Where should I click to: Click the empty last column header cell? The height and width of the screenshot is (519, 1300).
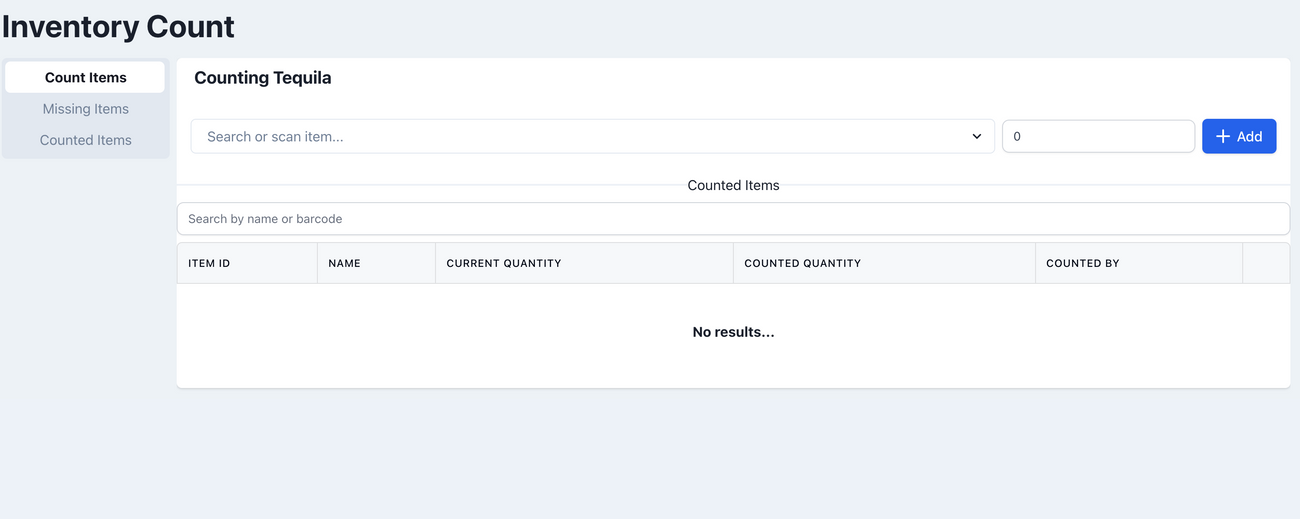click(1266, 263)
